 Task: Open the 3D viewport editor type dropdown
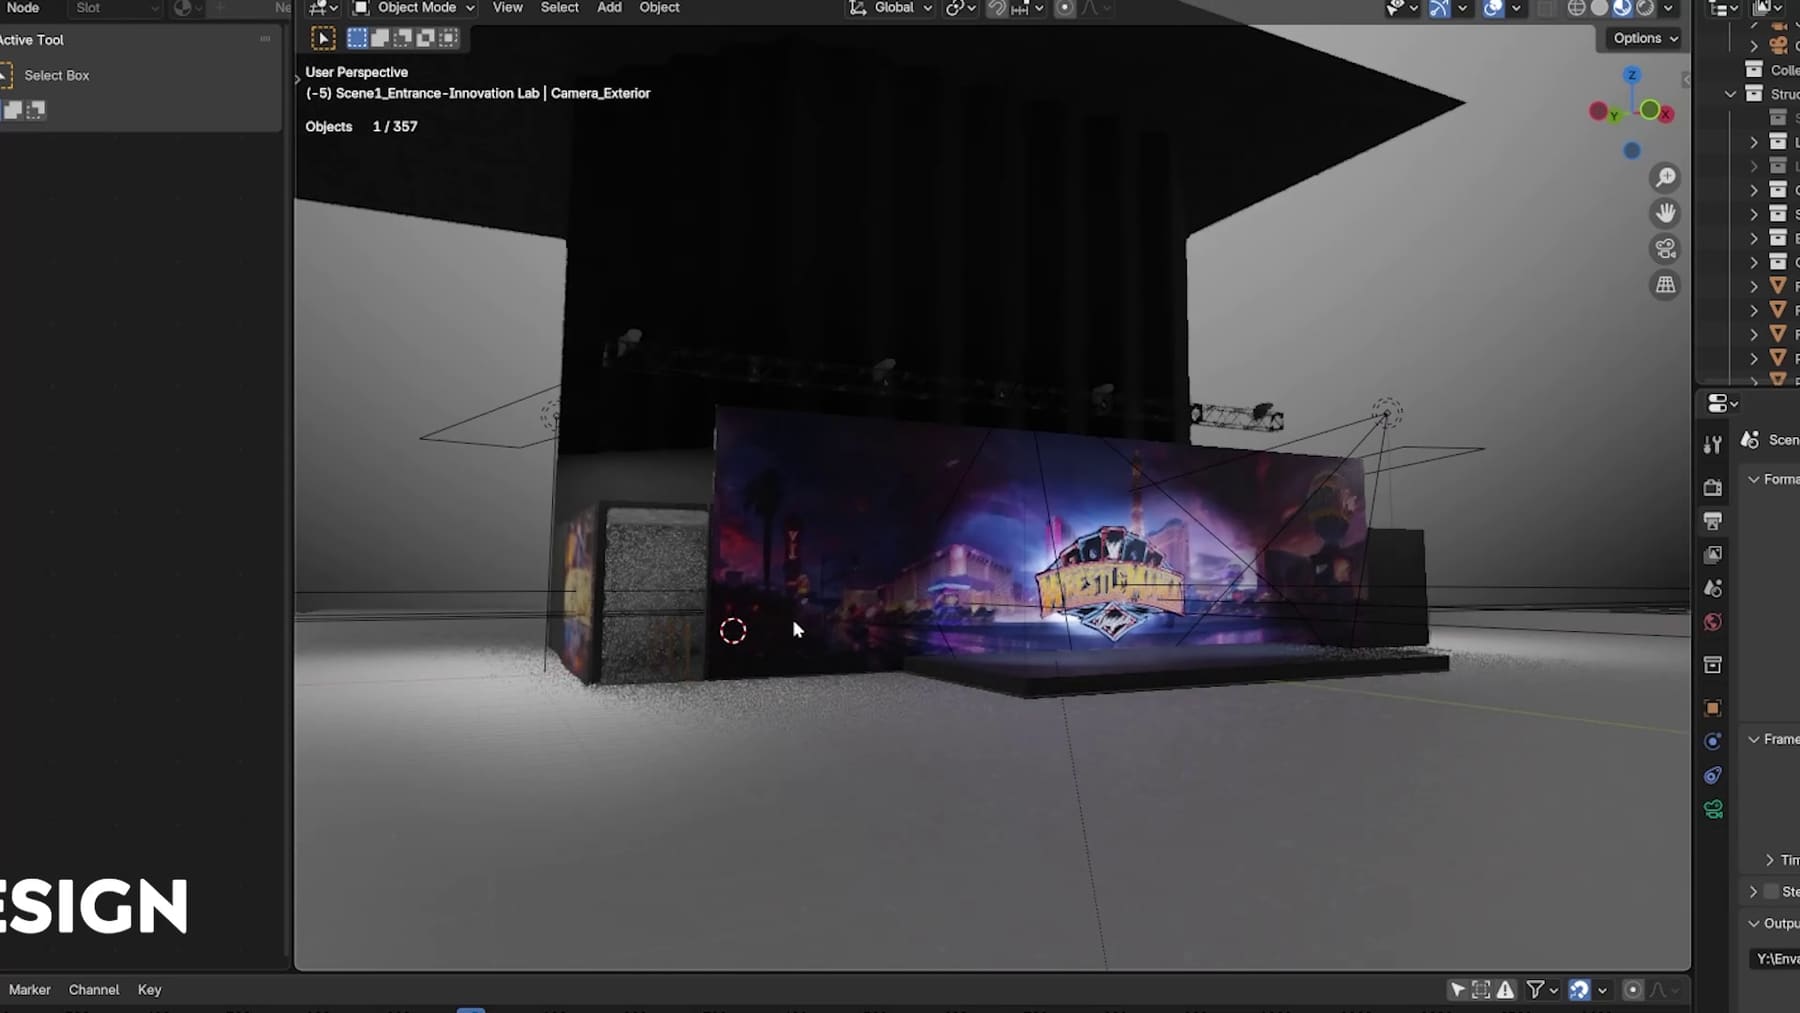click(x=323, y=8)
